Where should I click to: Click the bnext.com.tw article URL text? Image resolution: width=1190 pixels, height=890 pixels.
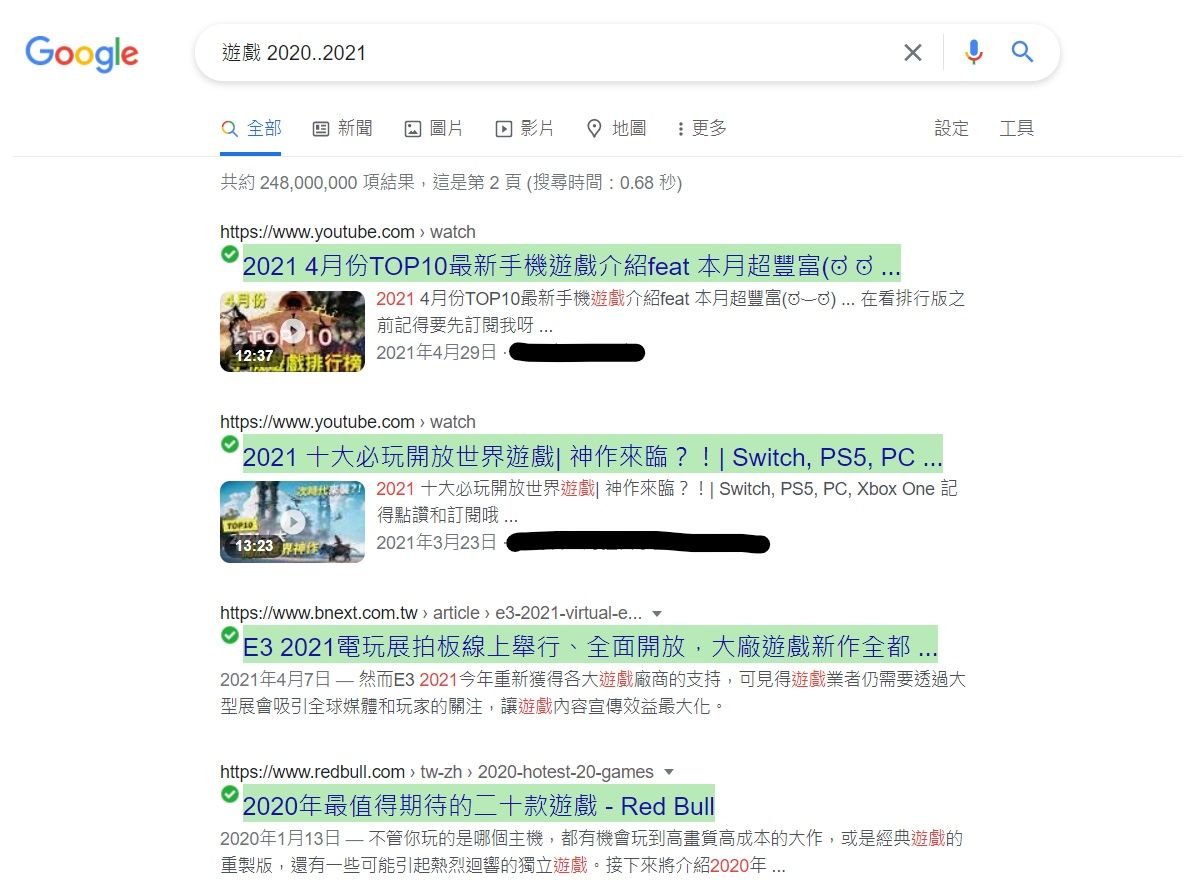(431, 612)
